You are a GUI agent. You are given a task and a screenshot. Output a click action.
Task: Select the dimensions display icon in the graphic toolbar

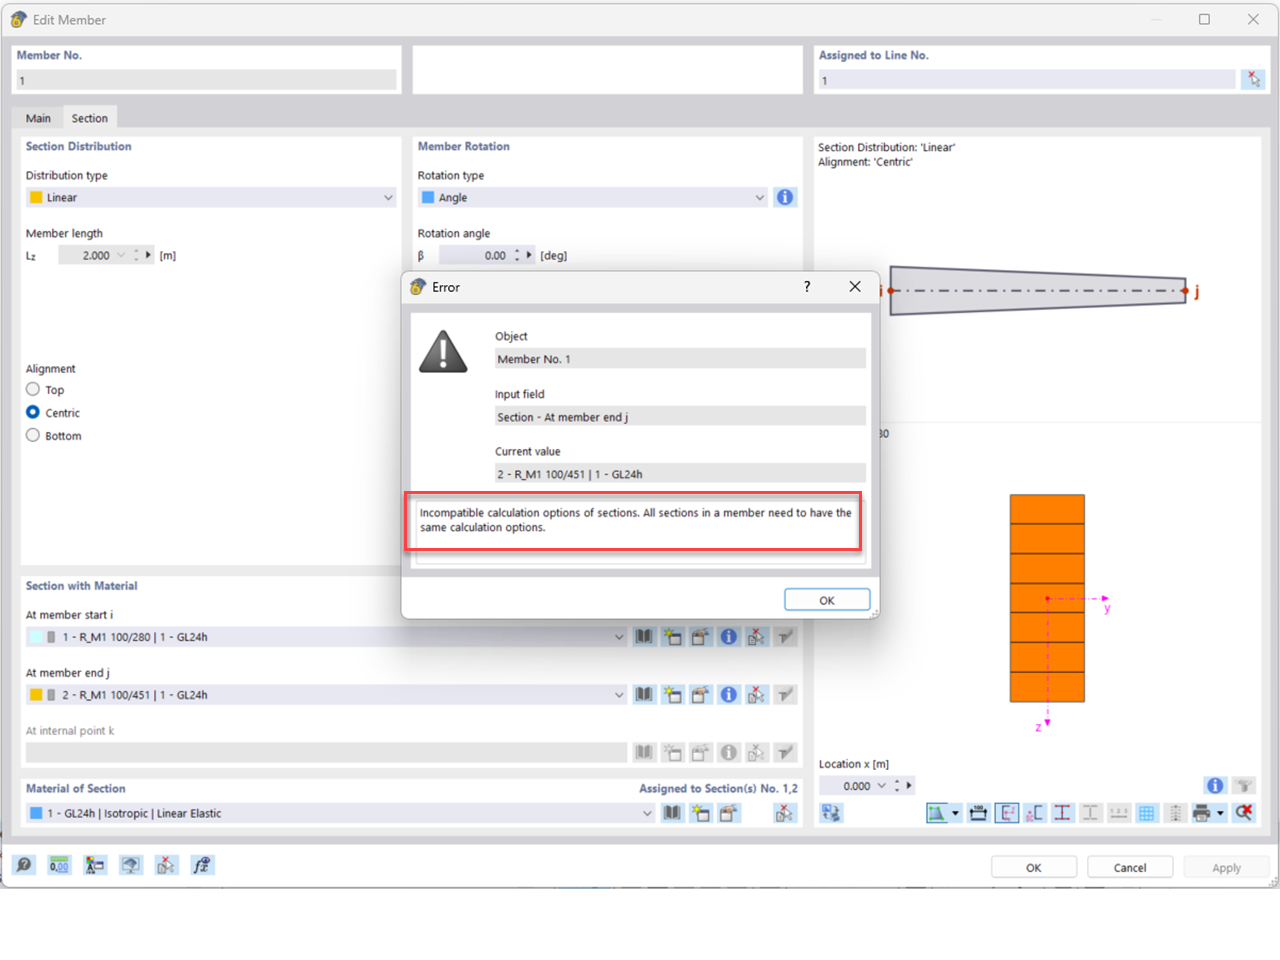978,812
